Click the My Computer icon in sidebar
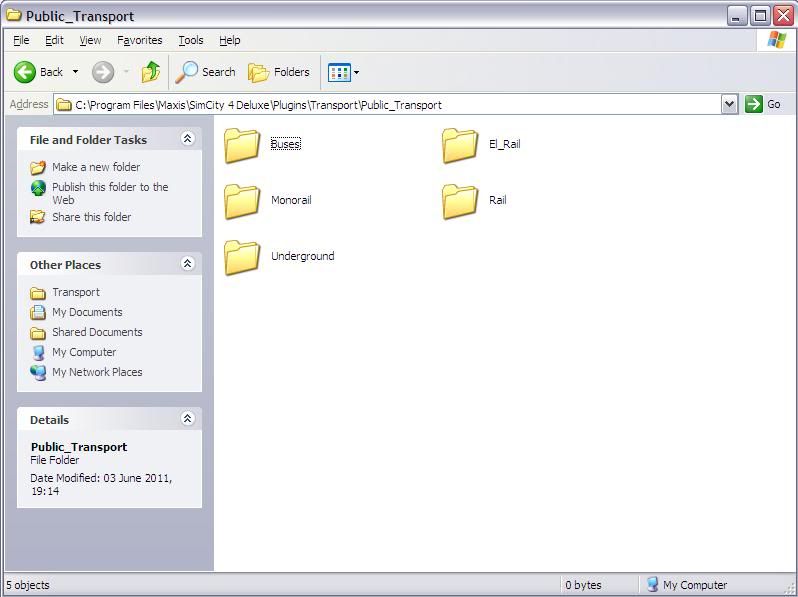798x597 pixels. [x=38, y=353]
